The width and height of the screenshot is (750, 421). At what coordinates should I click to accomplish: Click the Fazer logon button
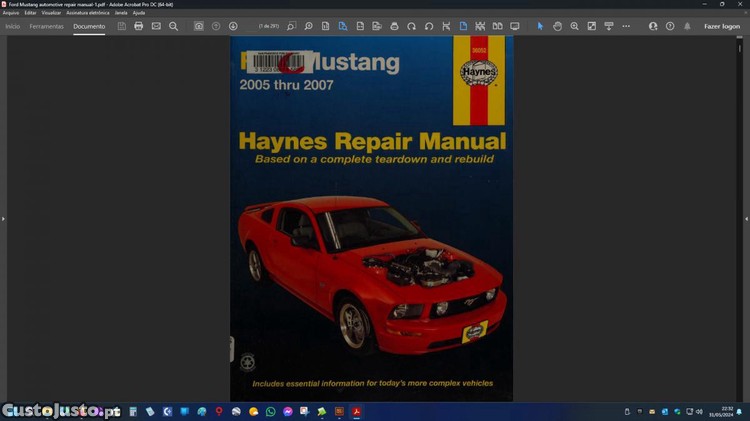[721, 26]
